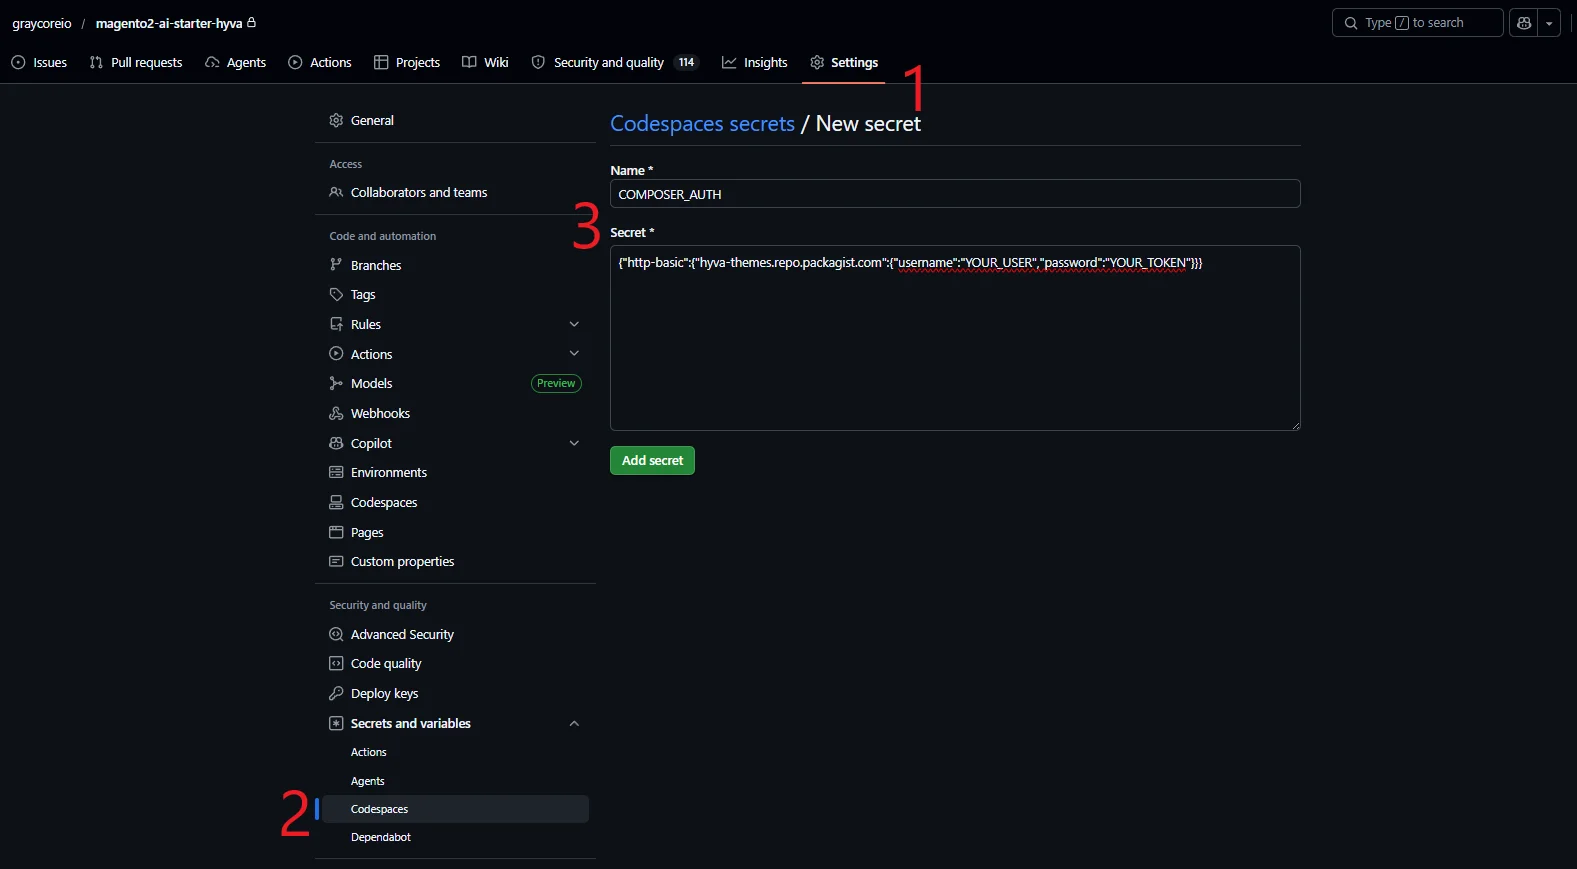1577x869 pixels.
Task: Open Security and quality tab
Action: point(615,62)
